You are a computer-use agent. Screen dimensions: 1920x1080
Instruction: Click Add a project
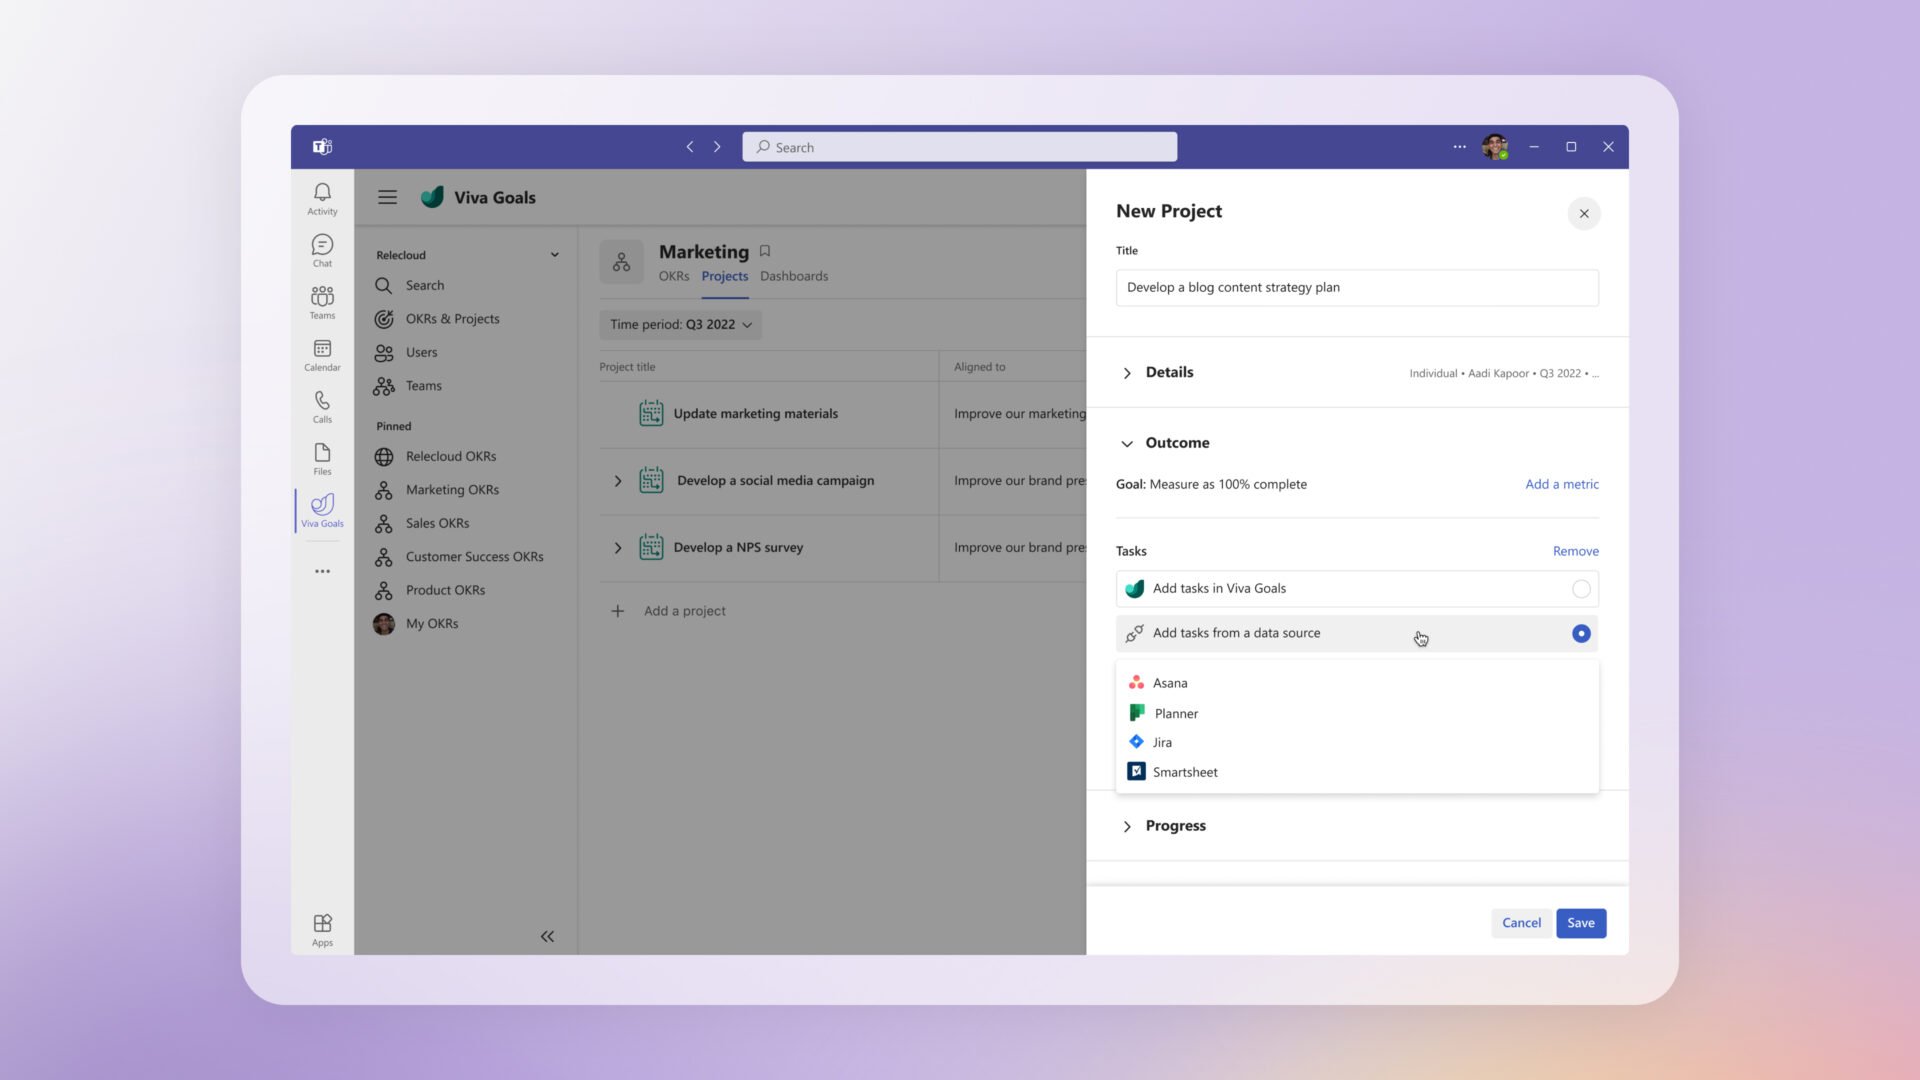pos(685,611)
